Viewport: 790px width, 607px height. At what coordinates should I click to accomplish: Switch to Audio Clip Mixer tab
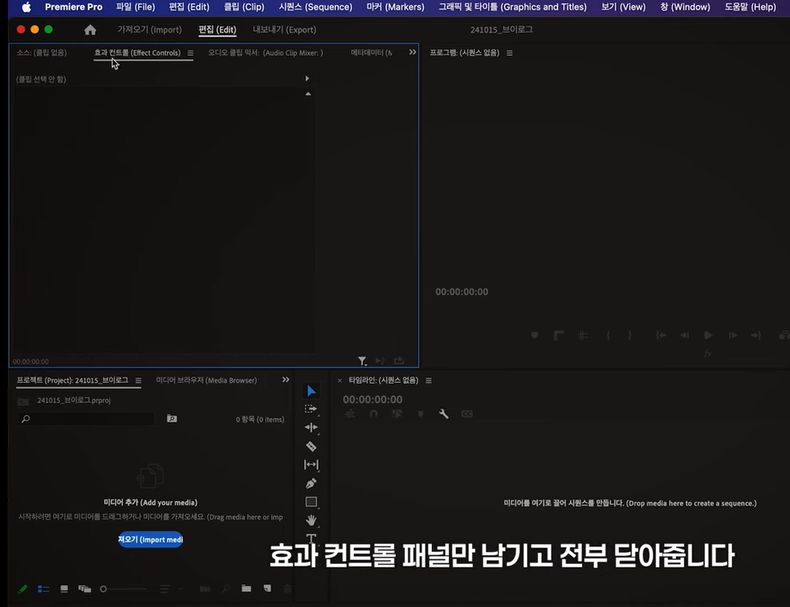point(266,52)
